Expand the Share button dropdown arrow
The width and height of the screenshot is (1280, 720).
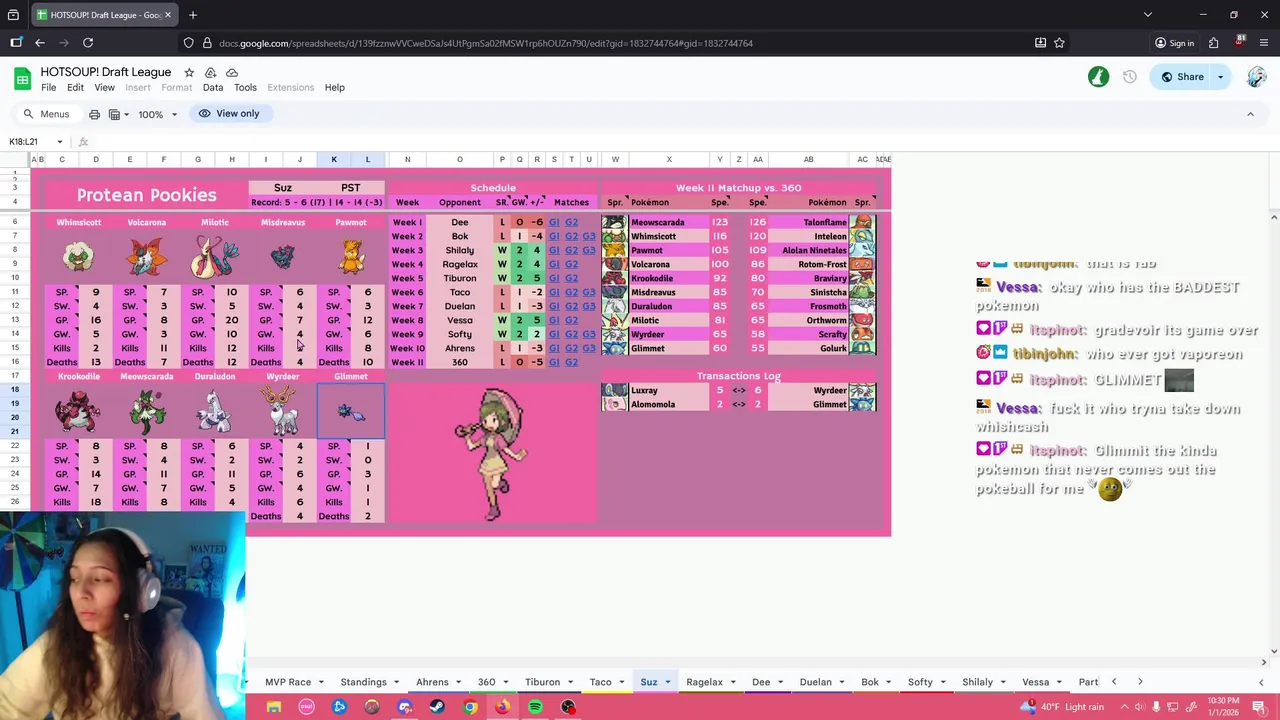coord(1220,77)
